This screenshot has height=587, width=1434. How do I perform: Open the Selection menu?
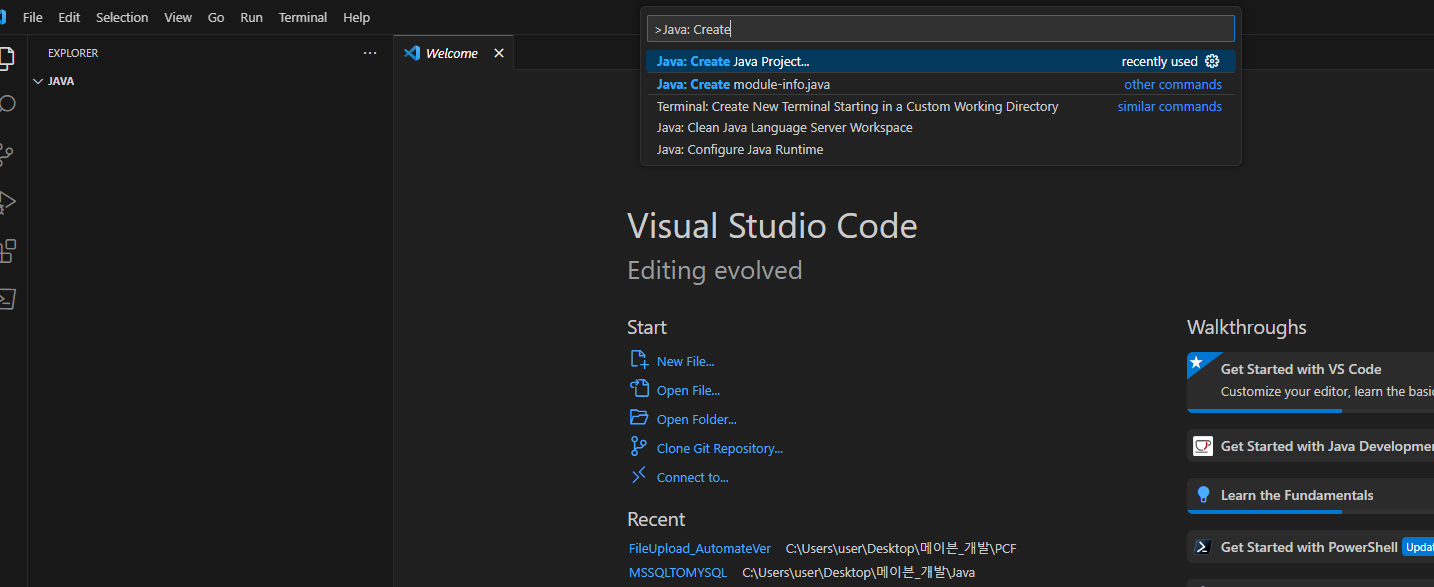tap(122, 17)
